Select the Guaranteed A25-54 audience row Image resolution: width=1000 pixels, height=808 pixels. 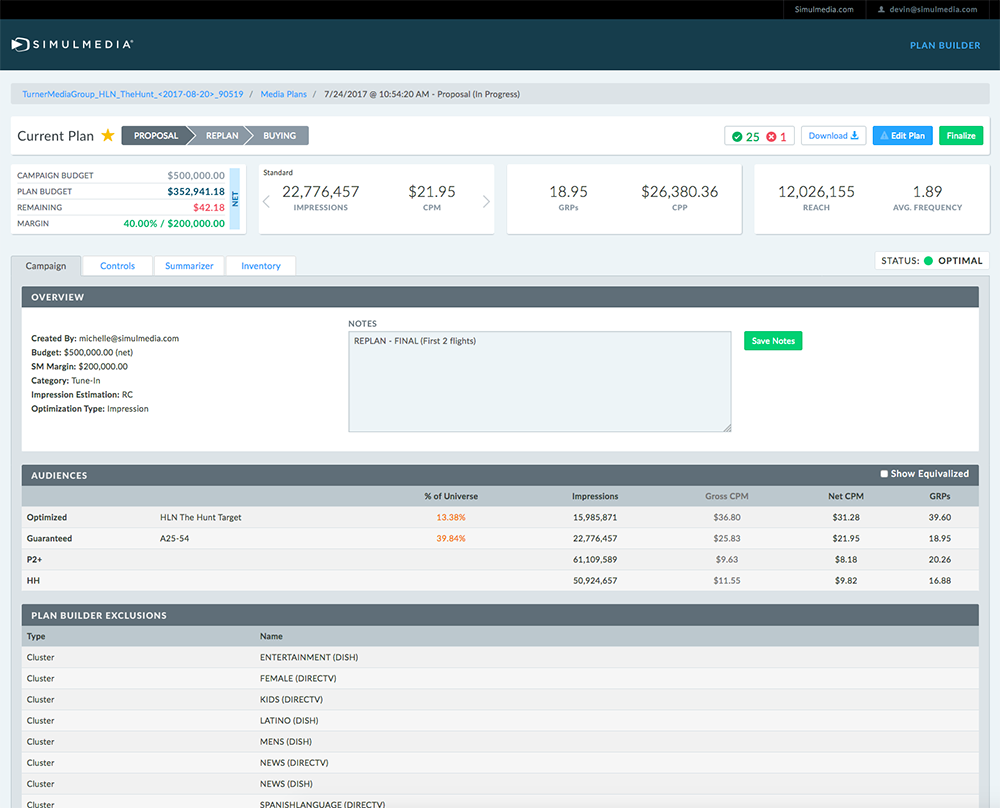tap(500, 538)
